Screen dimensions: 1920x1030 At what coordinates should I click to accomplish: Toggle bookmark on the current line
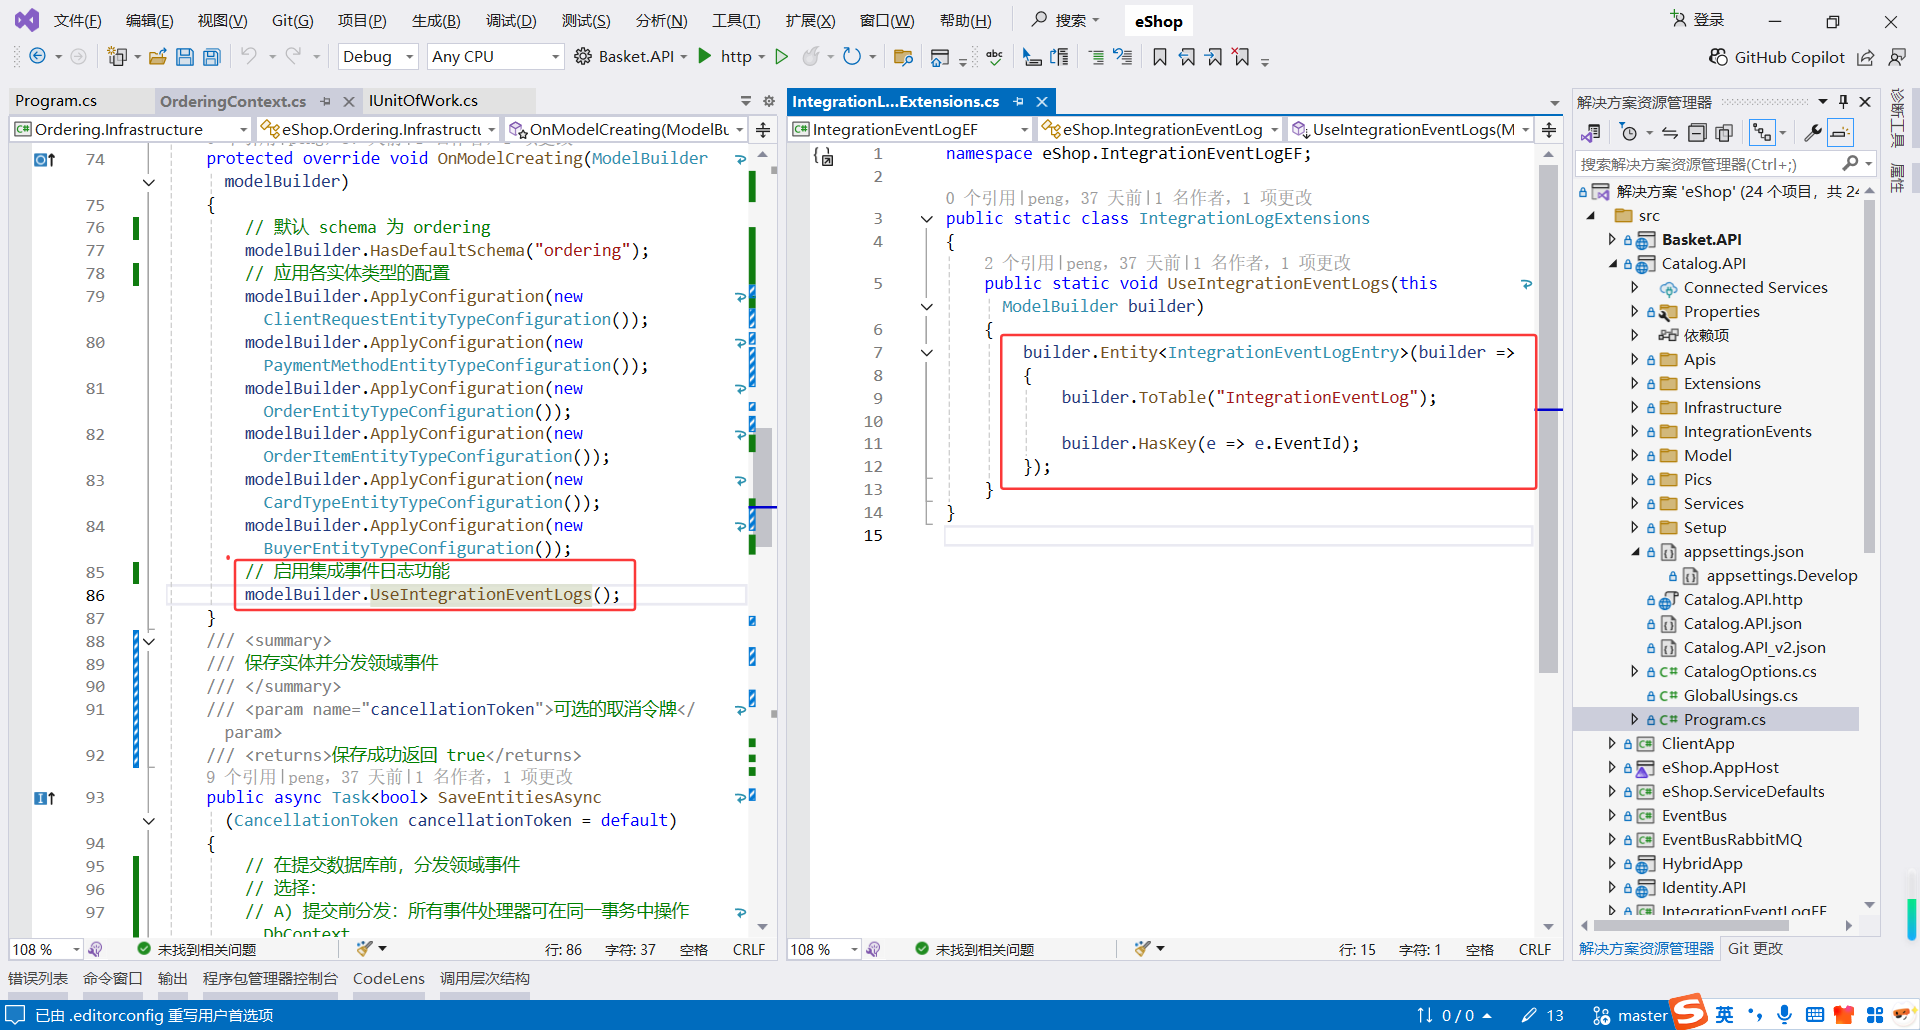1159,57
